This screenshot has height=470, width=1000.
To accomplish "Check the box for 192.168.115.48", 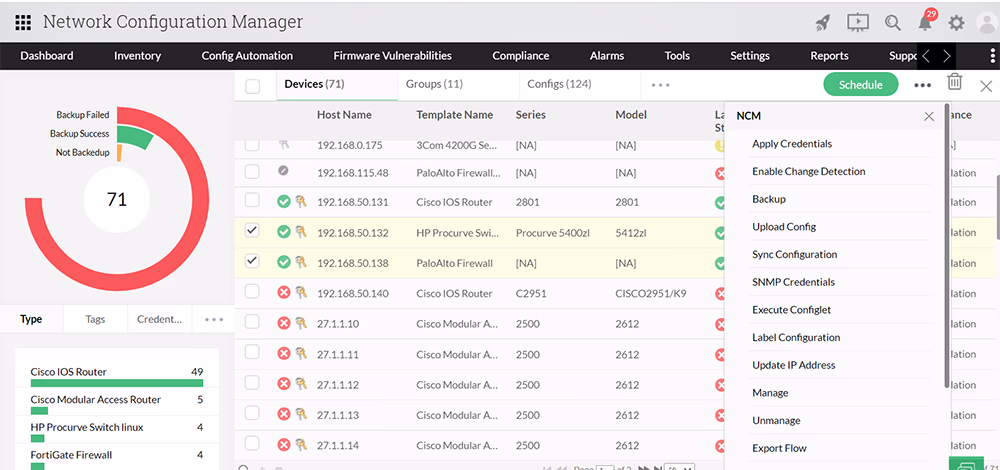I will pyautogui.click(x=253, y=171).
